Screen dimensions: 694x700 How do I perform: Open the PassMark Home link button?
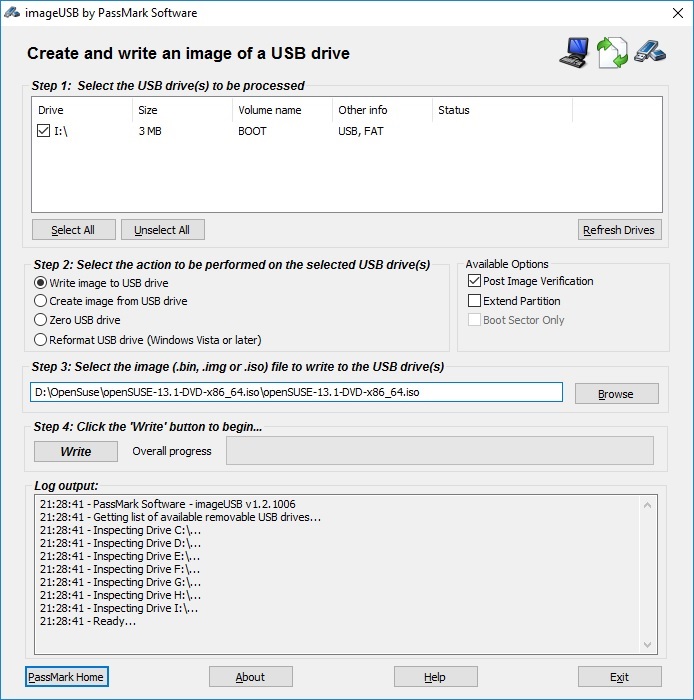pos(66,677)
